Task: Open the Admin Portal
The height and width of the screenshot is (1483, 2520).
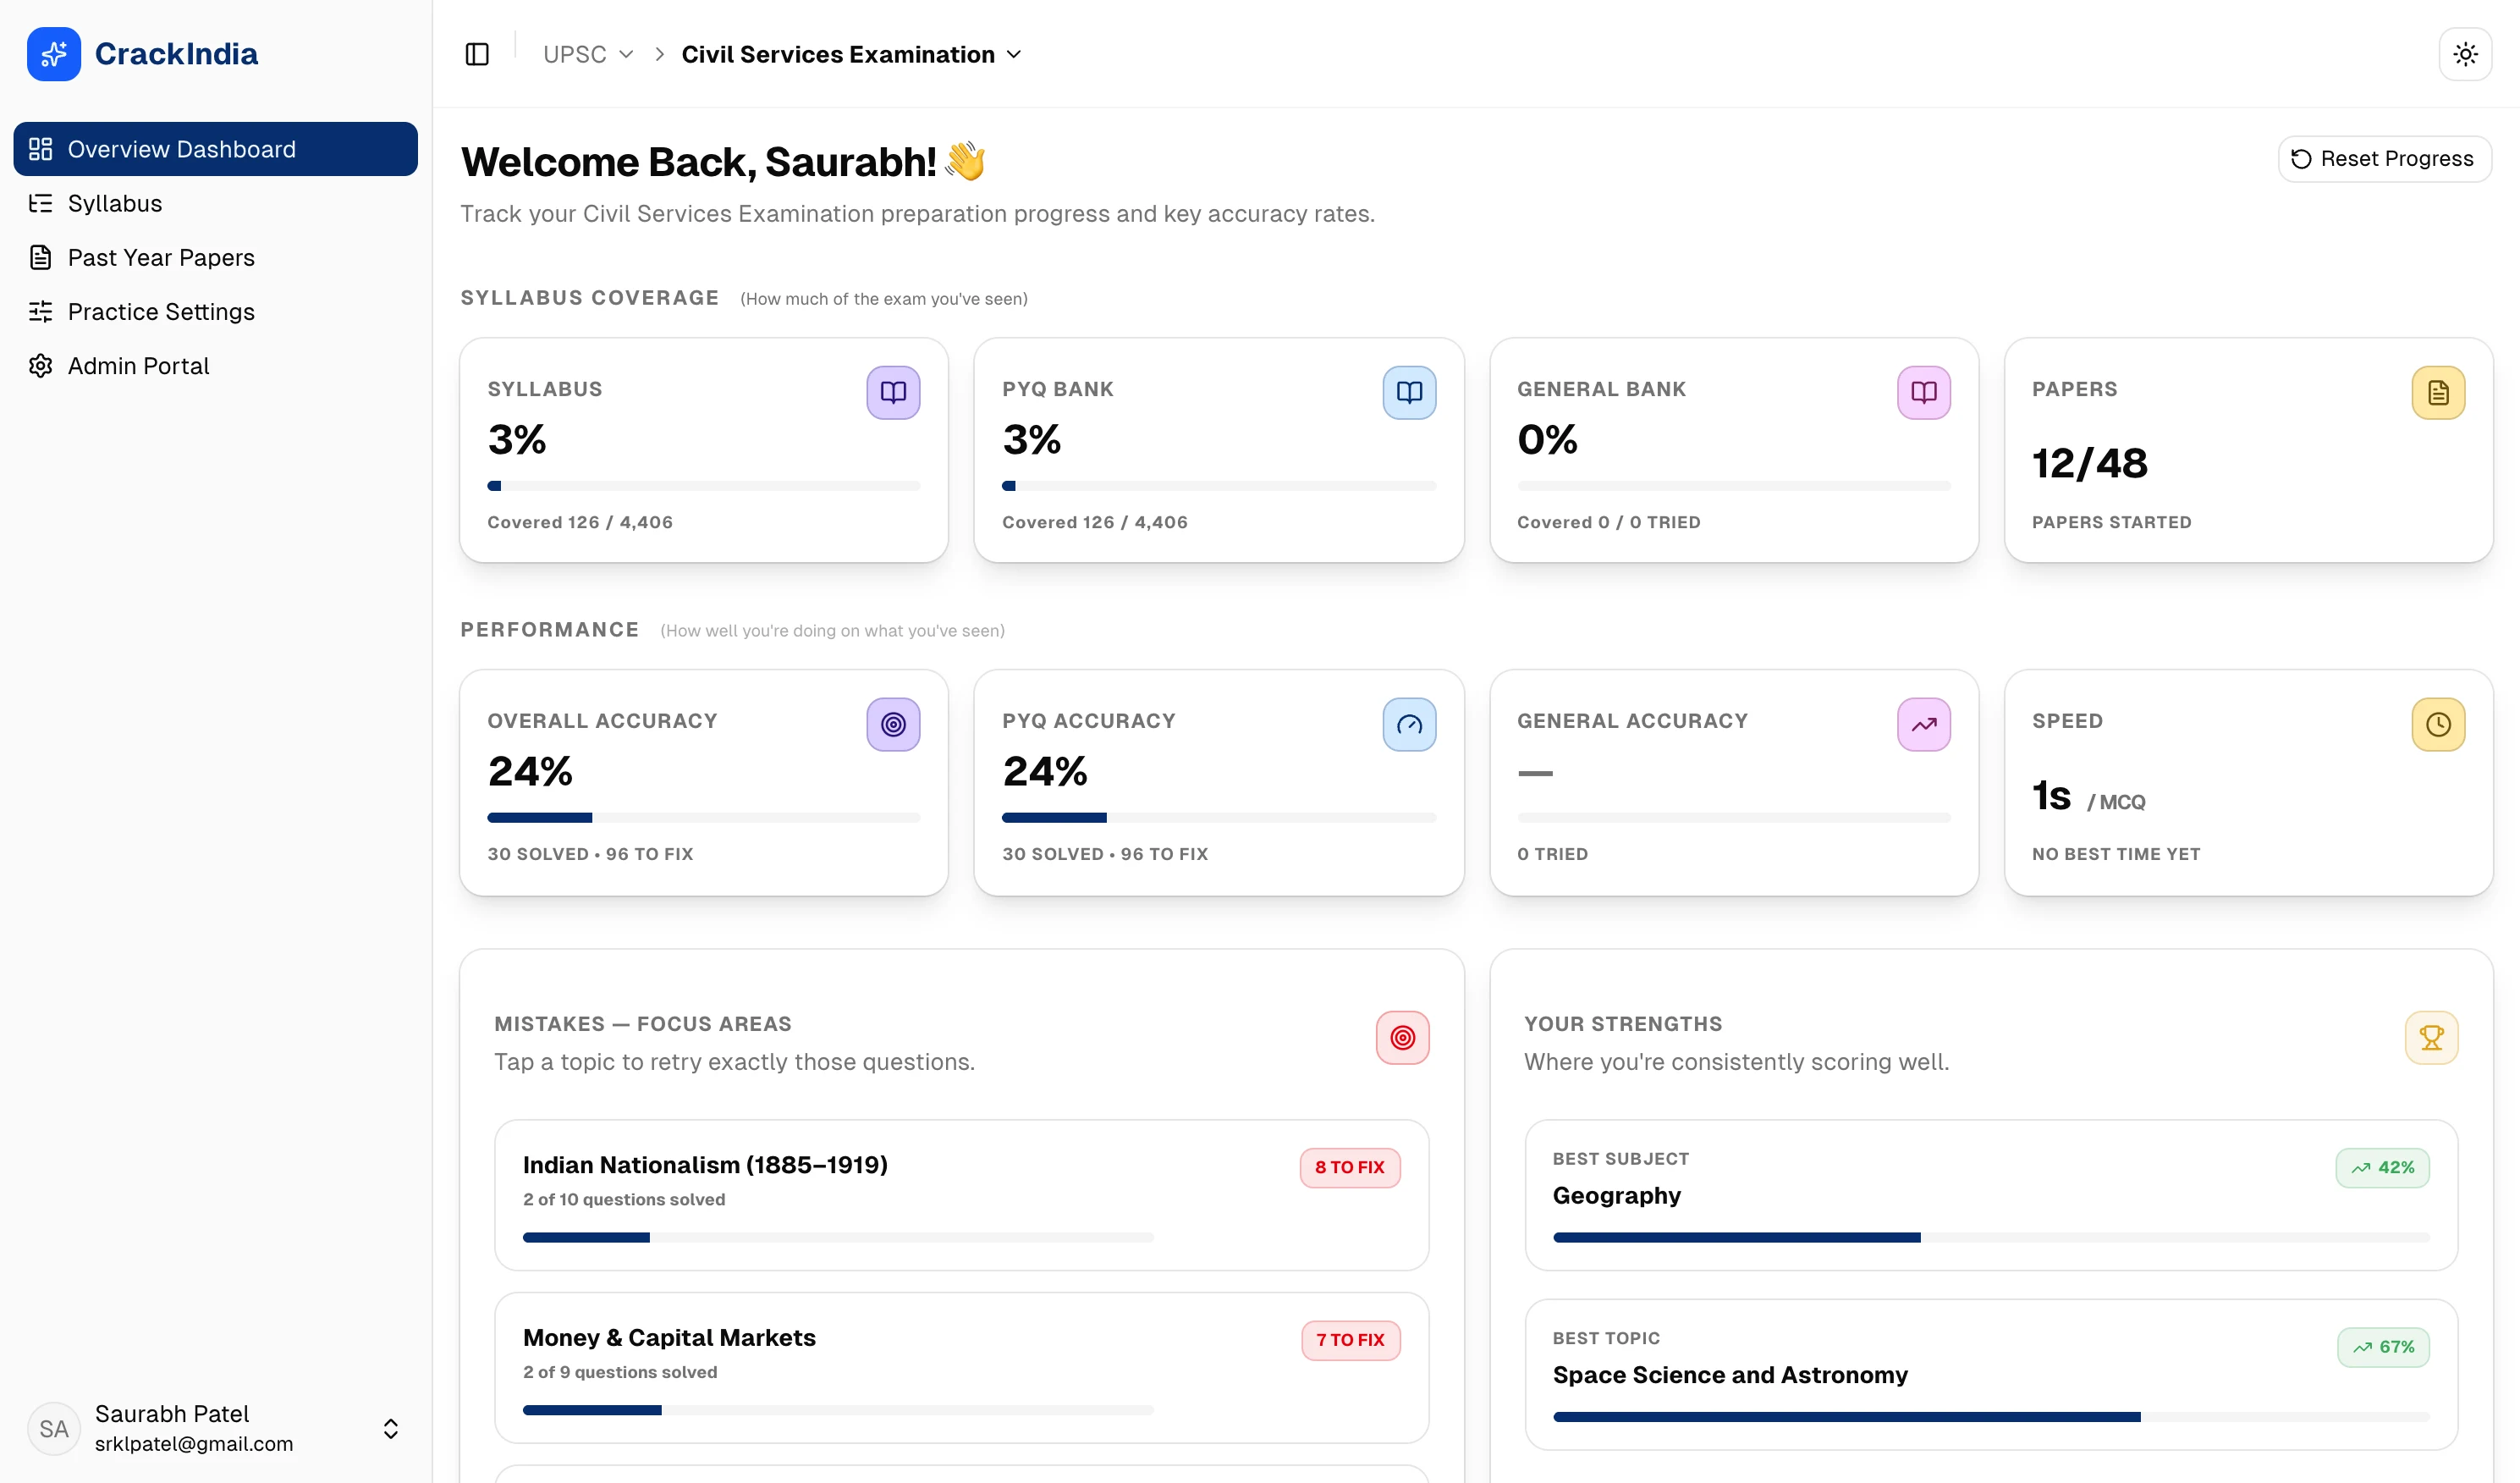Action: 215,365
